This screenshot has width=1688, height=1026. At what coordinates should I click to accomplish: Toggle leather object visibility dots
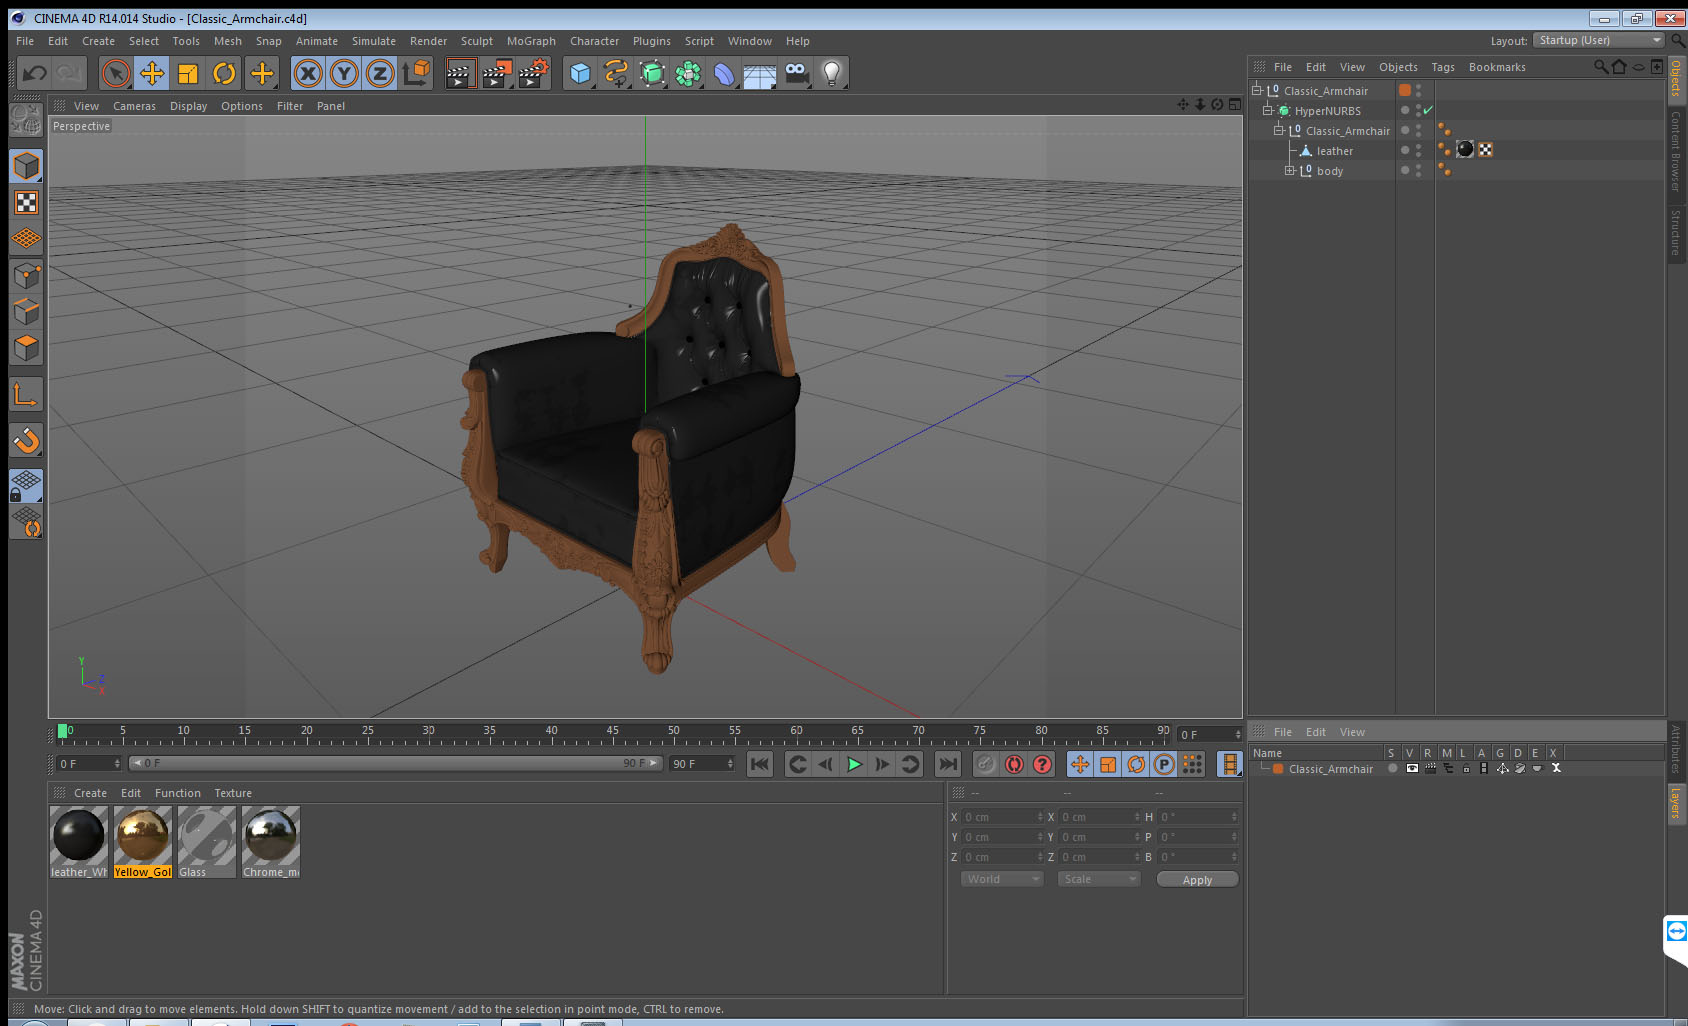[1418, 150]
